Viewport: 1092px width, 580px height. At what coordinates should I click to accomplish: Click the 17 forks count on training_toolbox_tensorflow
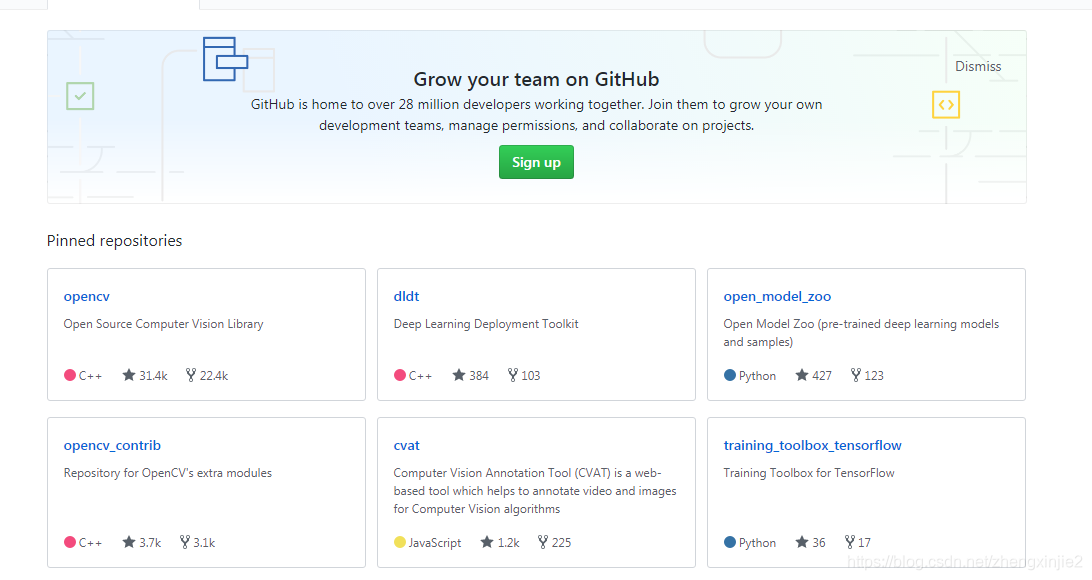[x=864, y=543]
